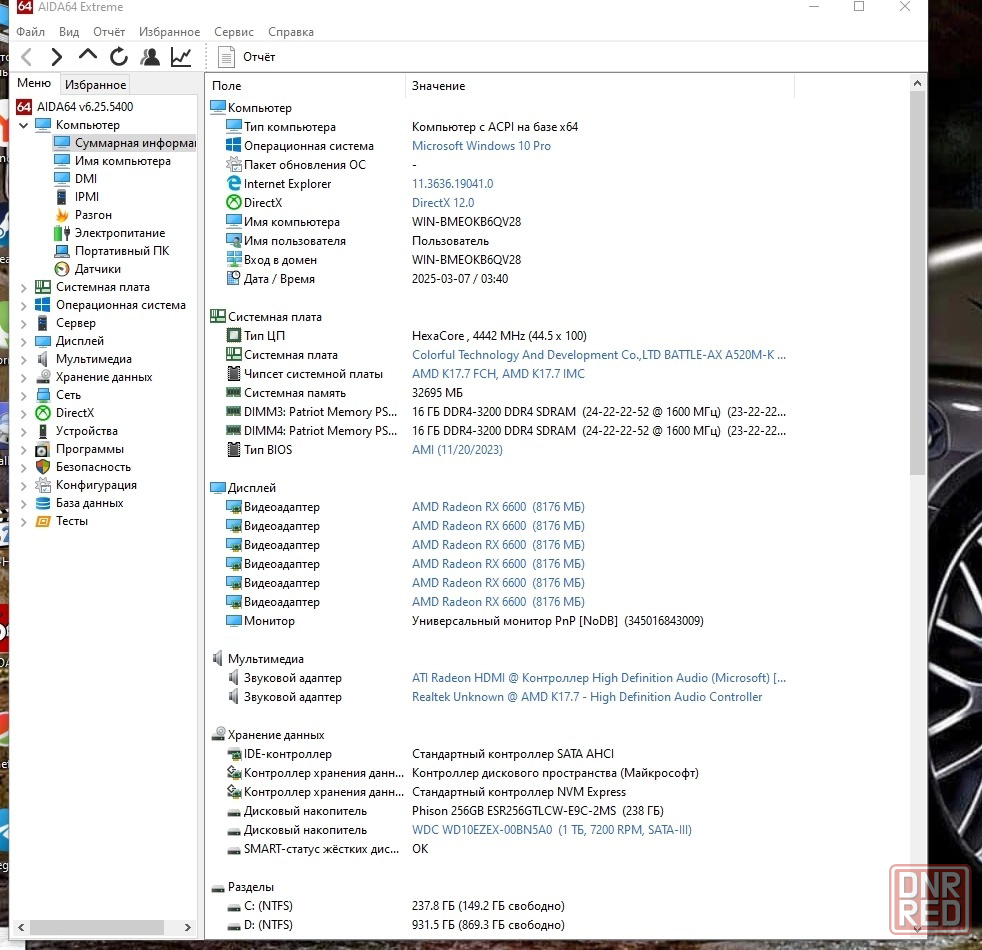The image size is (982, 950).
Task: Select Суммарная информация in the tree
Action: tap(125, 143)
